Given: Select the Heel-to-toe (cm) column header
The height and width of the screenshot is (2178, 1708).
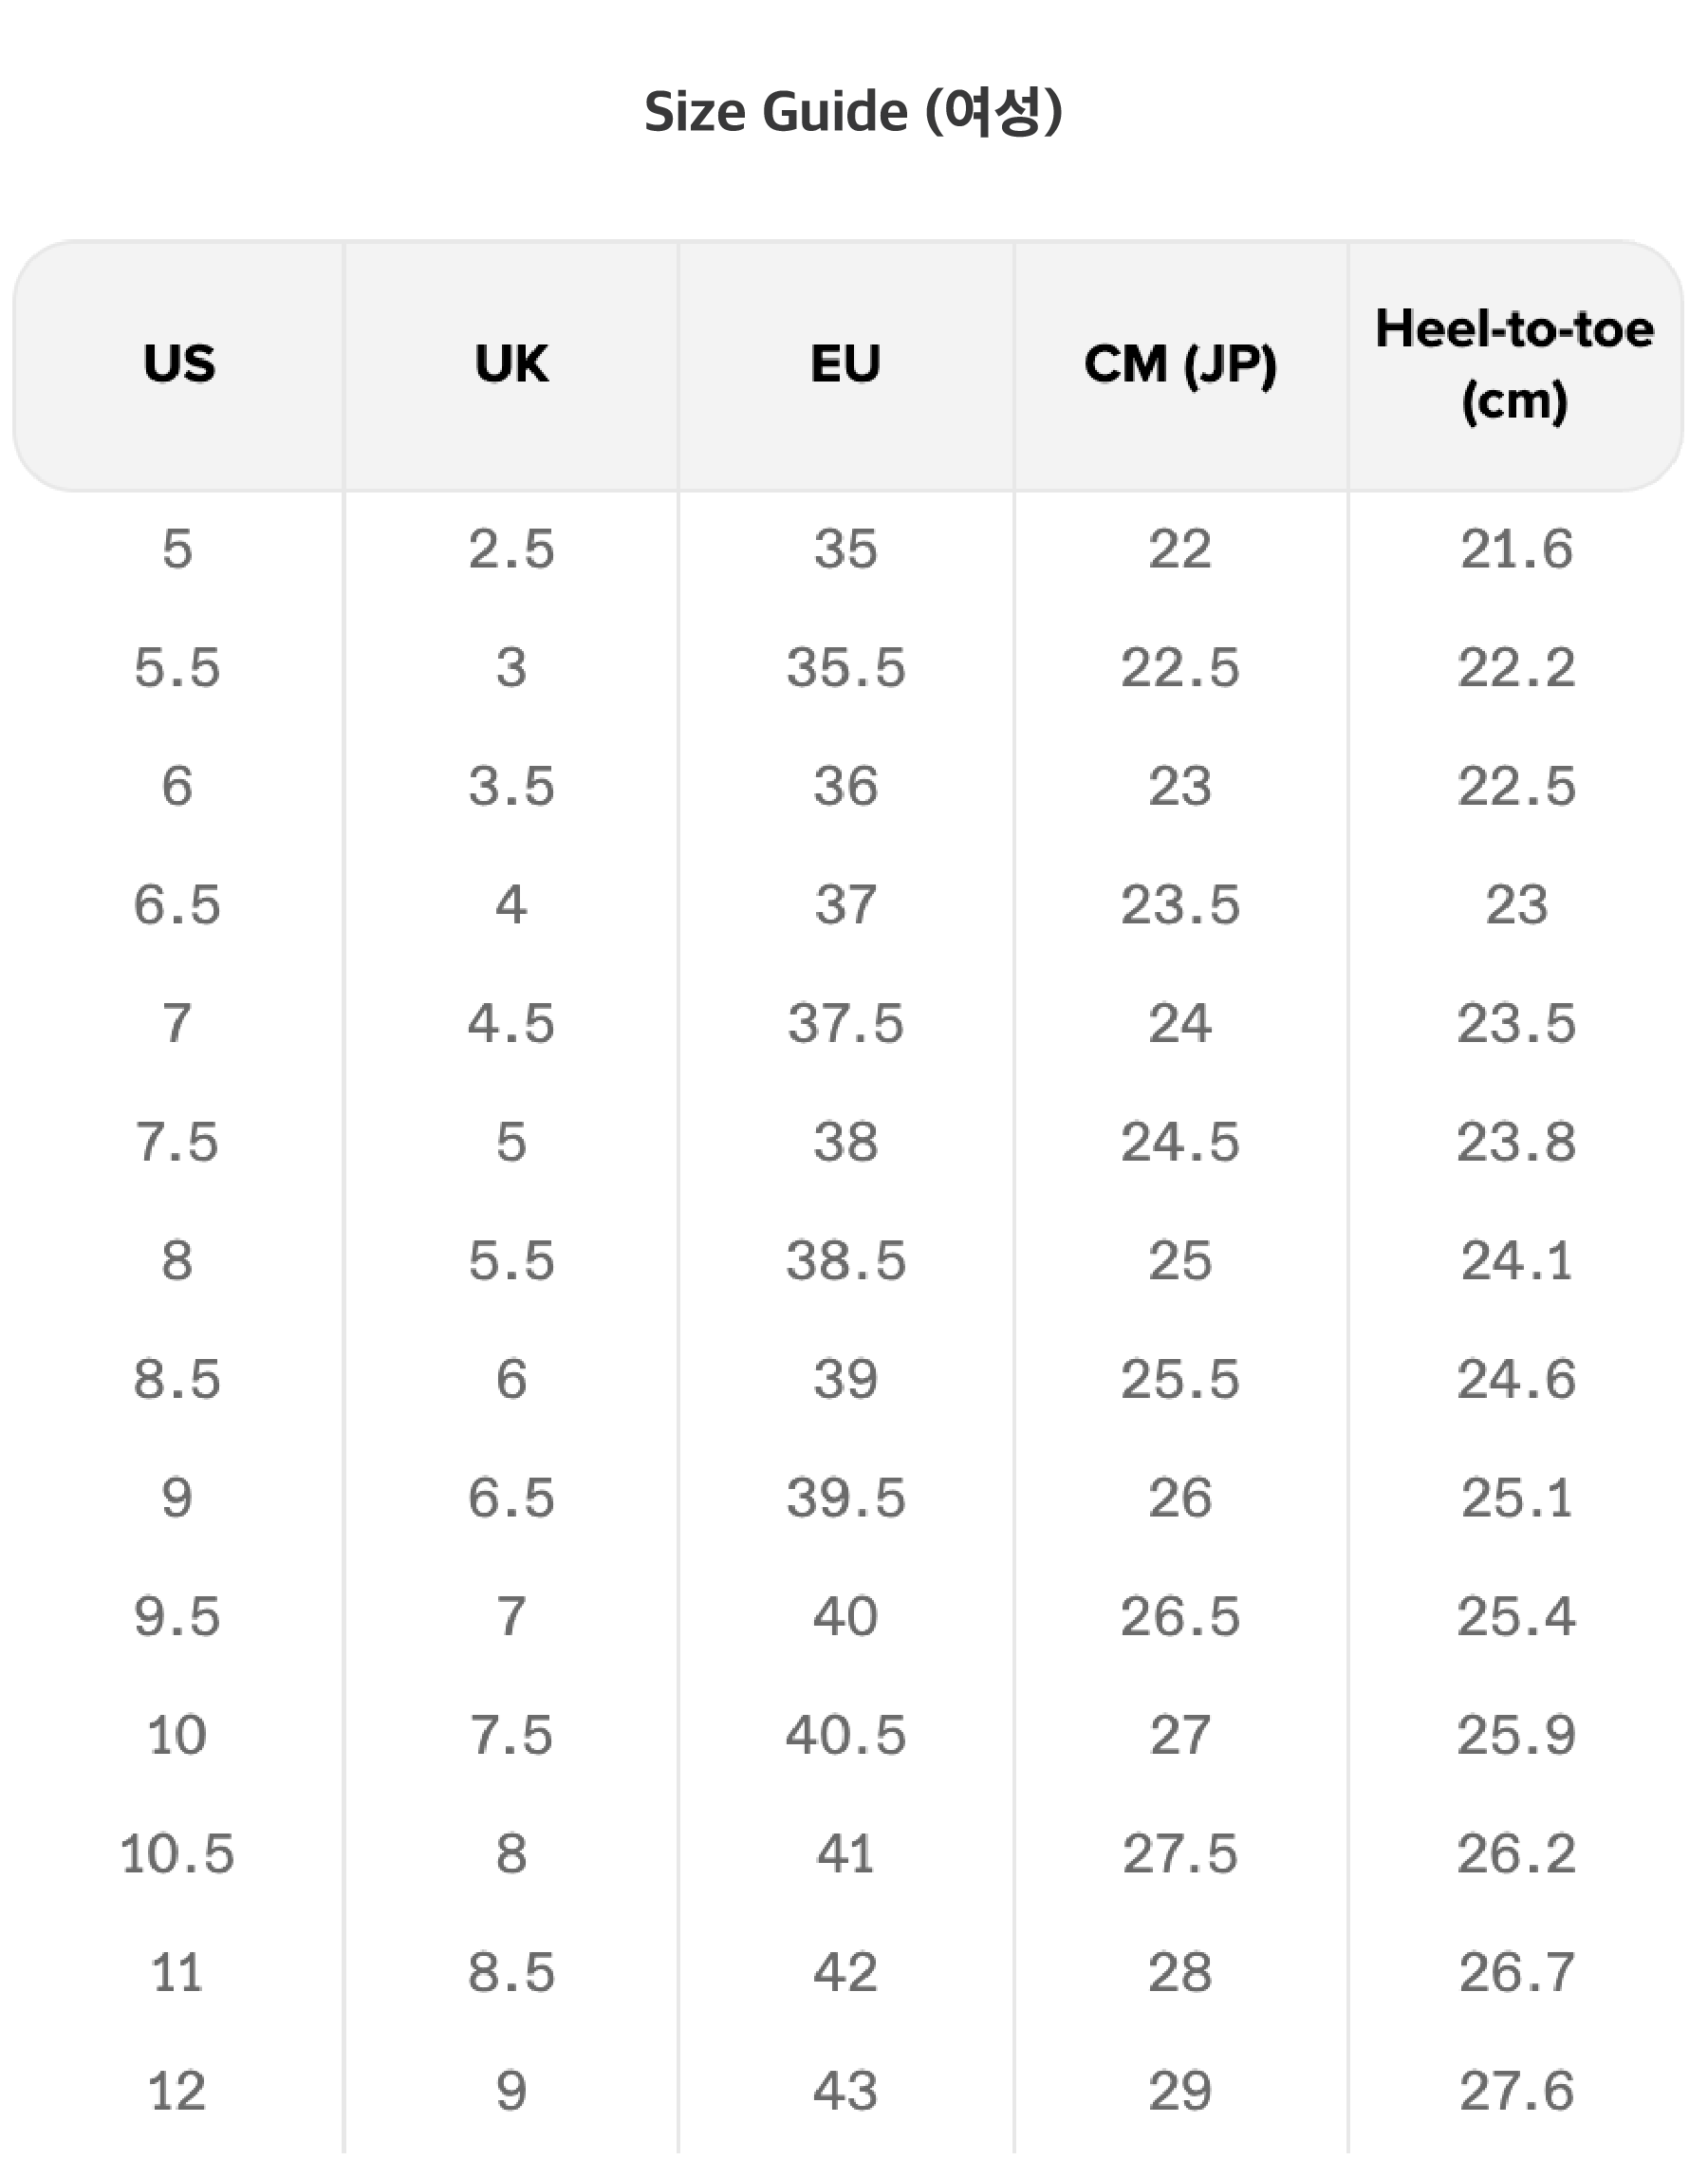Looking at the screenshot, I should pyautogui.click(x=1514, y=364).
